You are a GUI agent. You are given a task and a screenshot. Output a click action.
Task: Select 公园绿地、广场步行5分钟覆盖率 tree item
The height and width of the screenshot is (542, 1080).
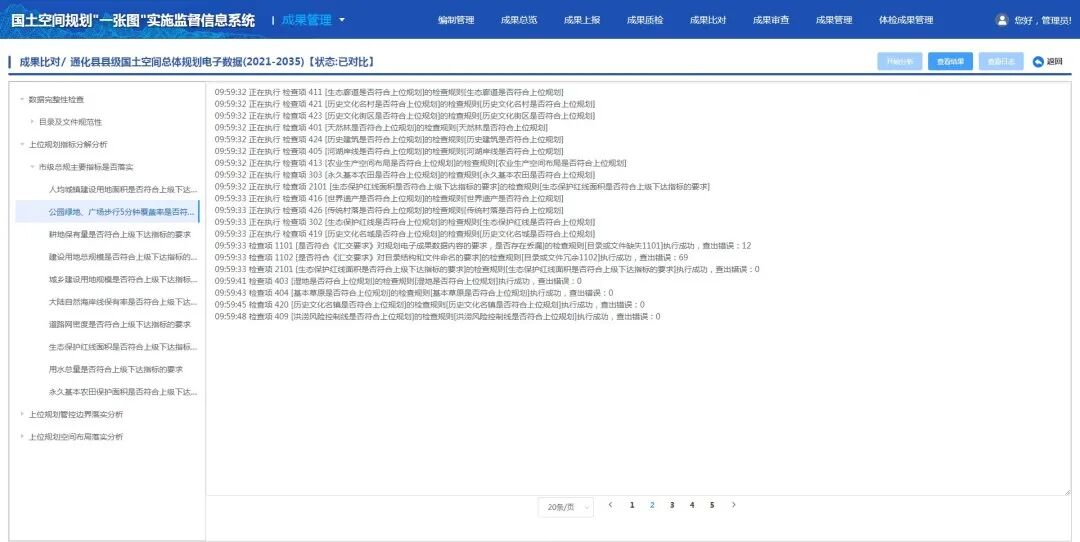tap(107, 211)
